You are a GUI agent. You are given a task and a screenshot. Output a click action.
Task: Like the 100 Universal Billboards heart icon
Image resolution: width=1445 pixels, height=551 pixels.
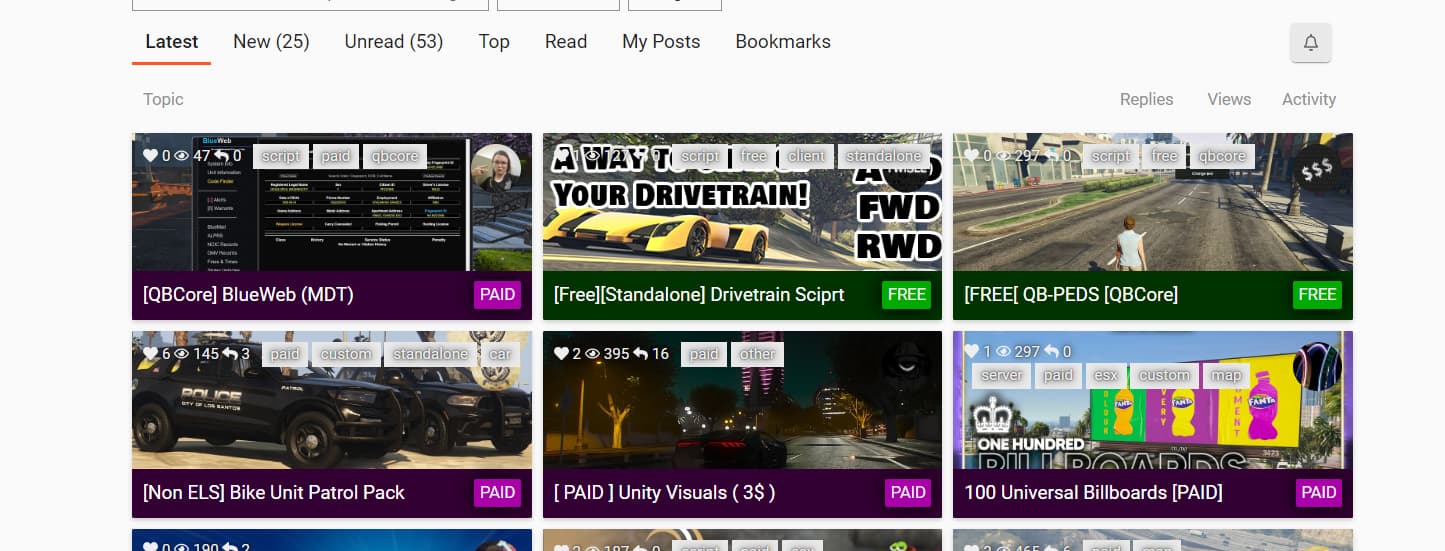pyautogui.click(x=972, y=352)
